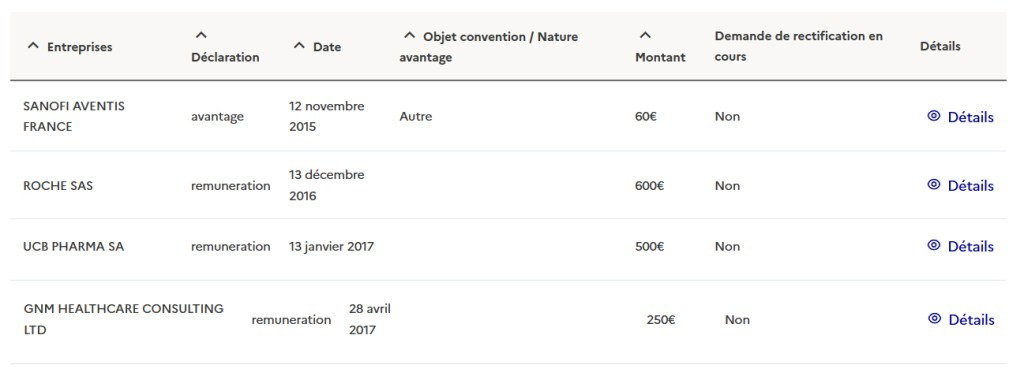
Task: Click the Demande de rectification en cours header
Action: coord(799,46)
